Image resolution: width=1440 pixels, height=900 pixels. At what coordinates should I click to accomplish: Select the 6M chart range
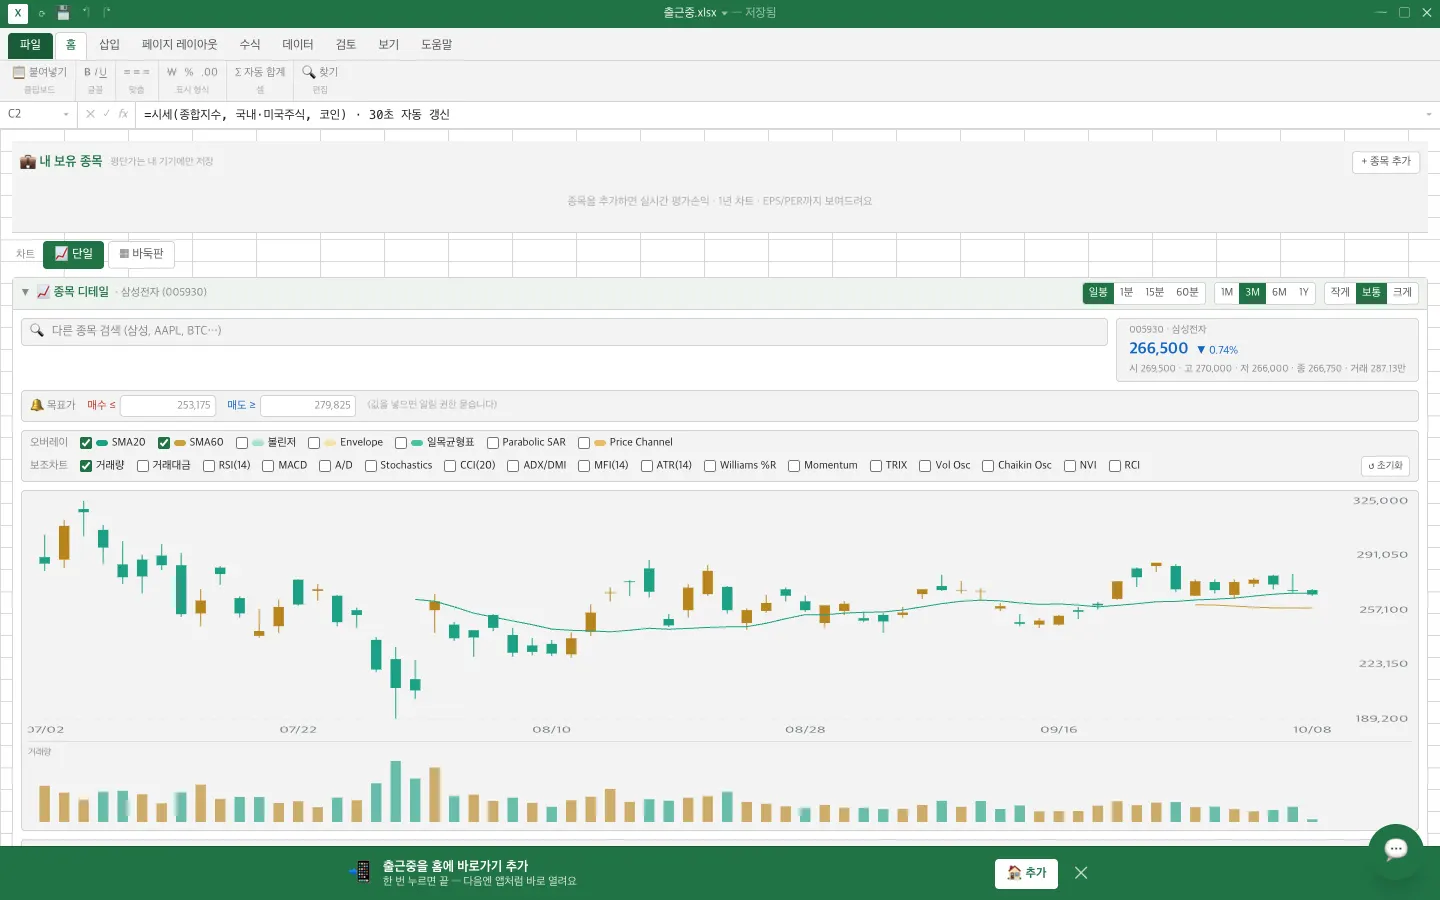point(1279,292)
